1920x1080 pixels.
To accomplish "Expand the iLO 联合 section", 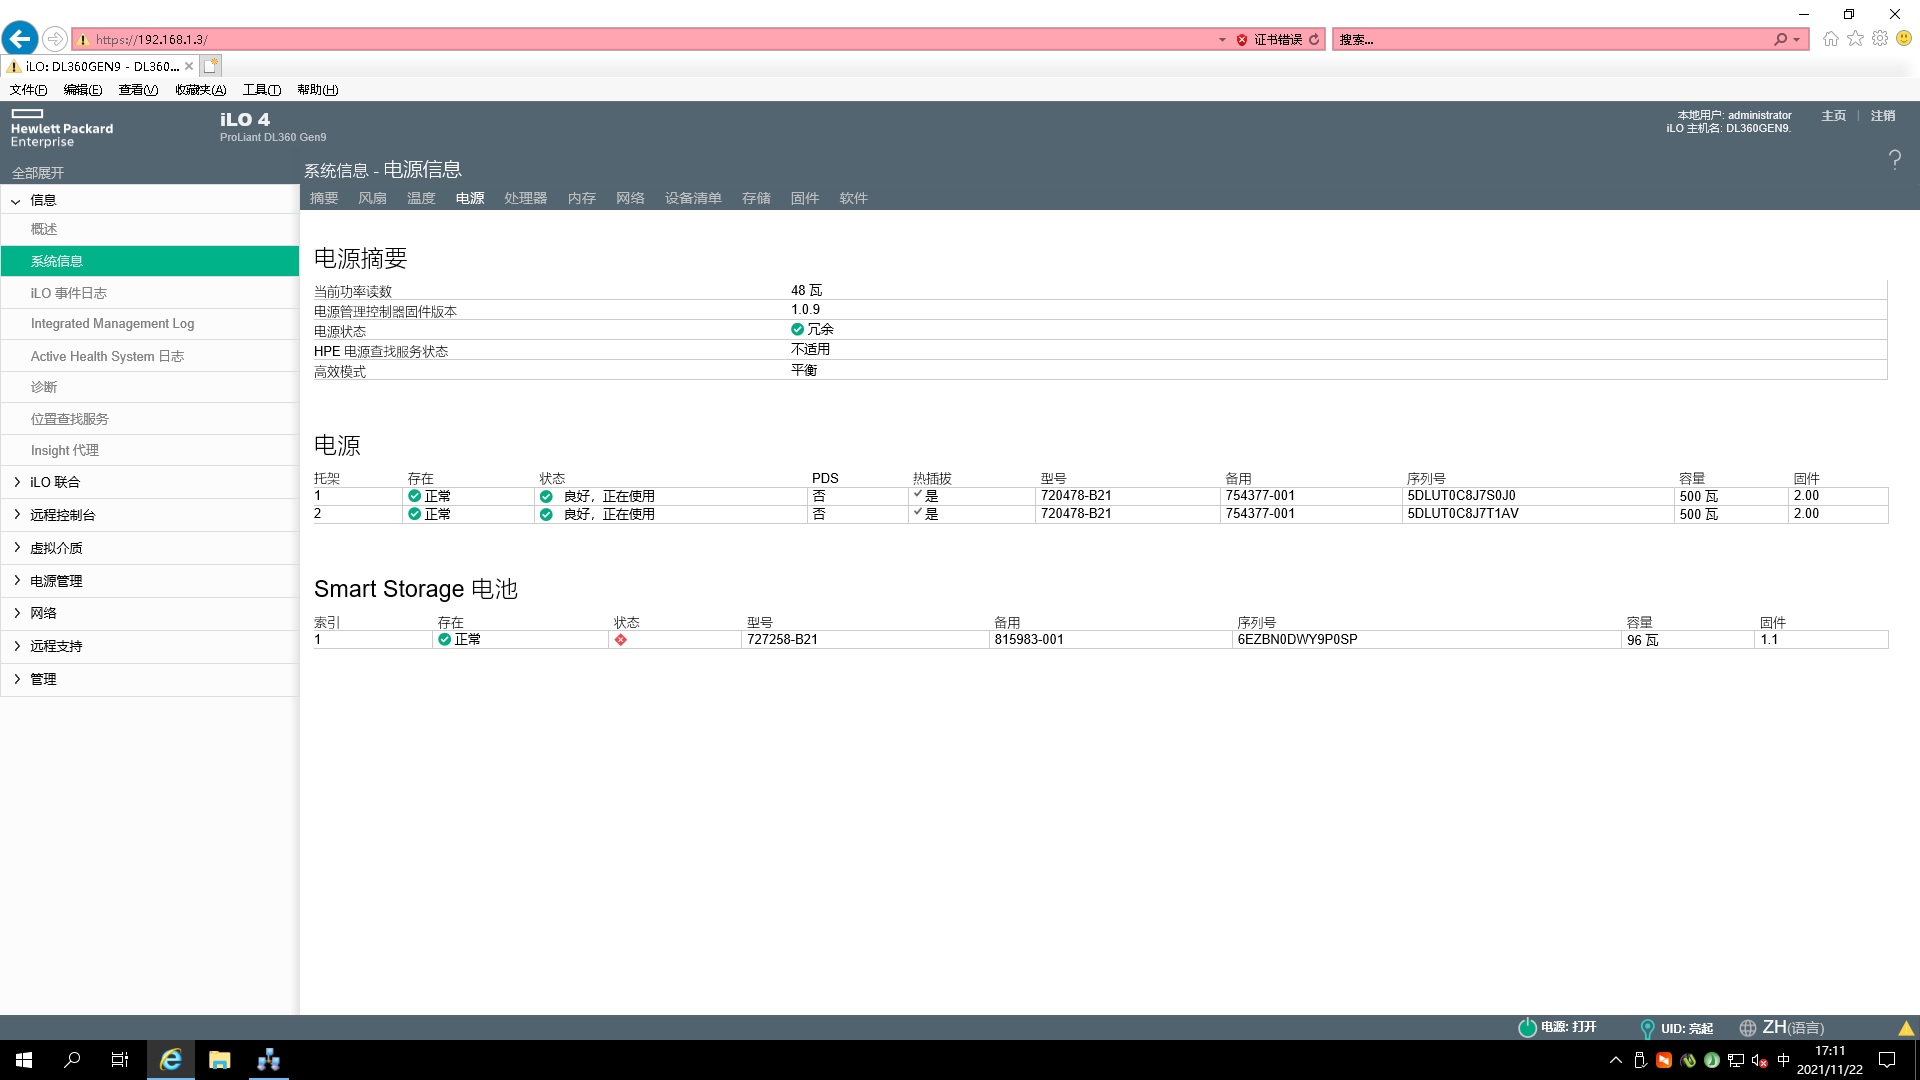I will pyautogui.click(x=17, y=482).
